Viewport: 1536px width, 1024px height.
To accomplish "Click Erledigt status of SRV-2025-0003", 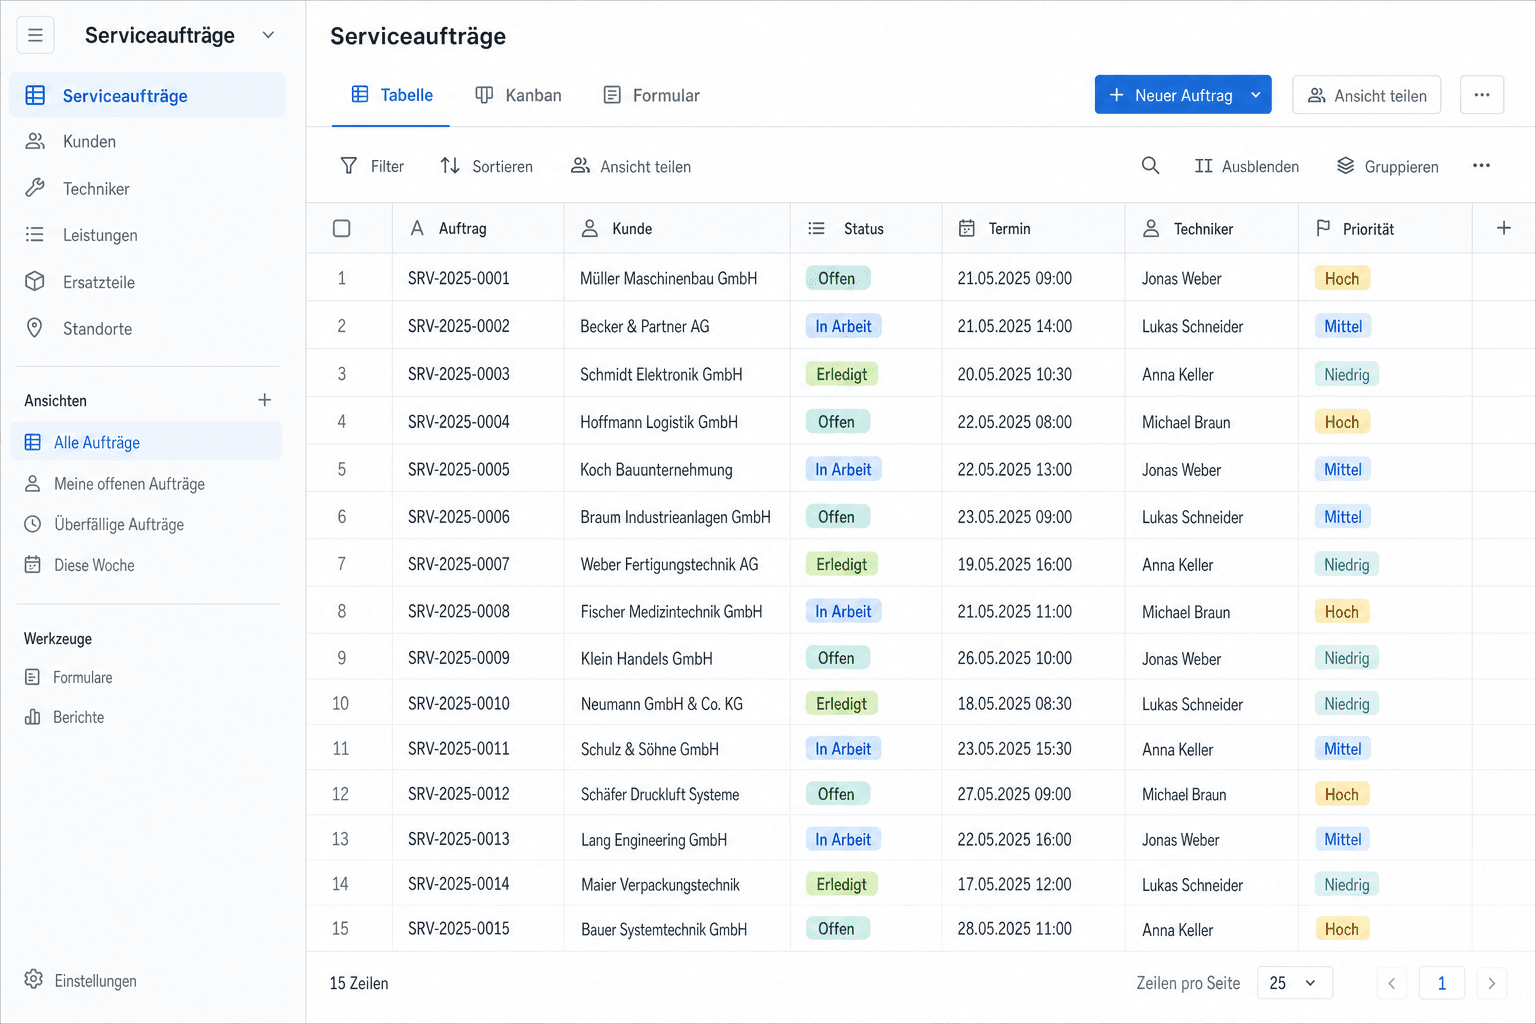I will [x=842, y=374].
